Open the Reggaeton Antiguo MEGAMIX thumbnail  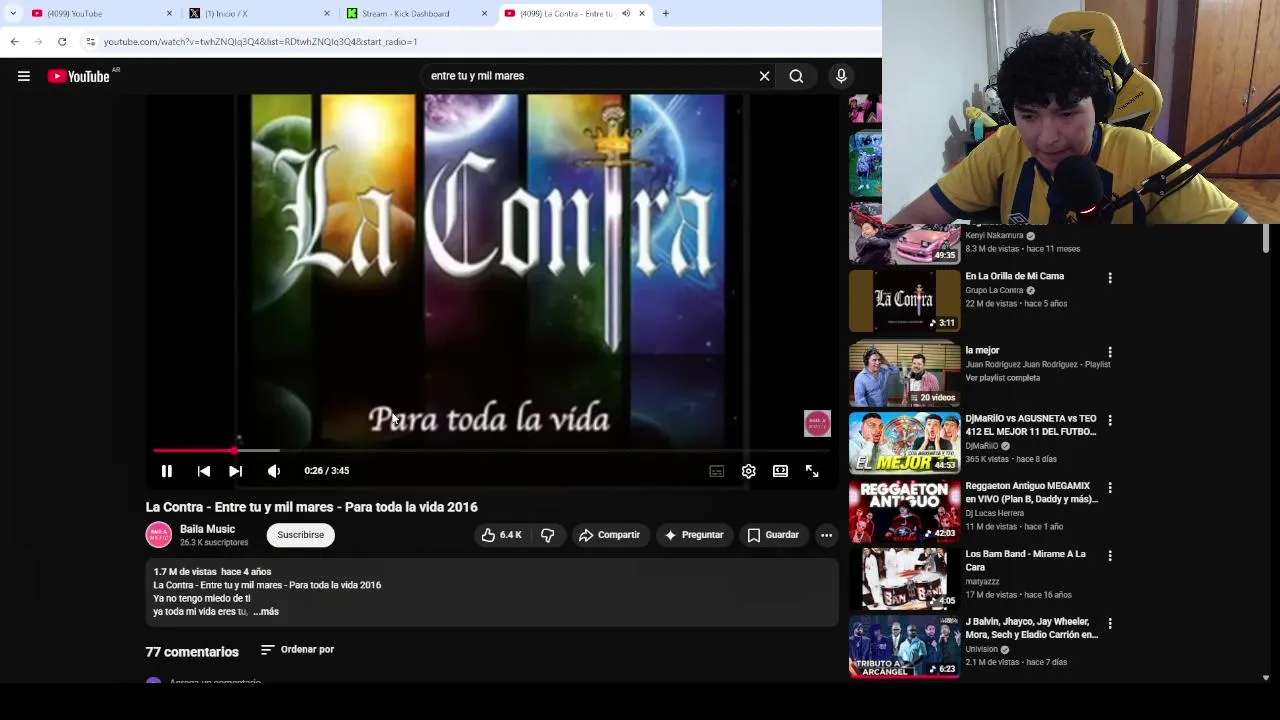904,510
